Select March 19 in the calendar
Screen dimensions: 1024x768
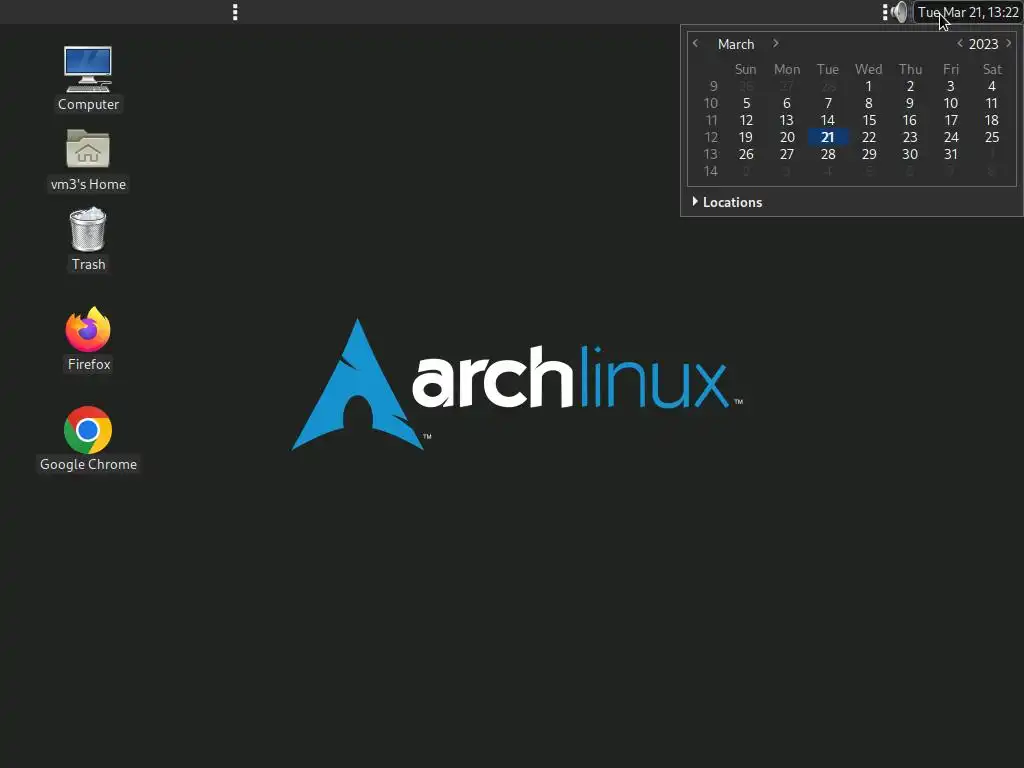click(x=746, y=137)
